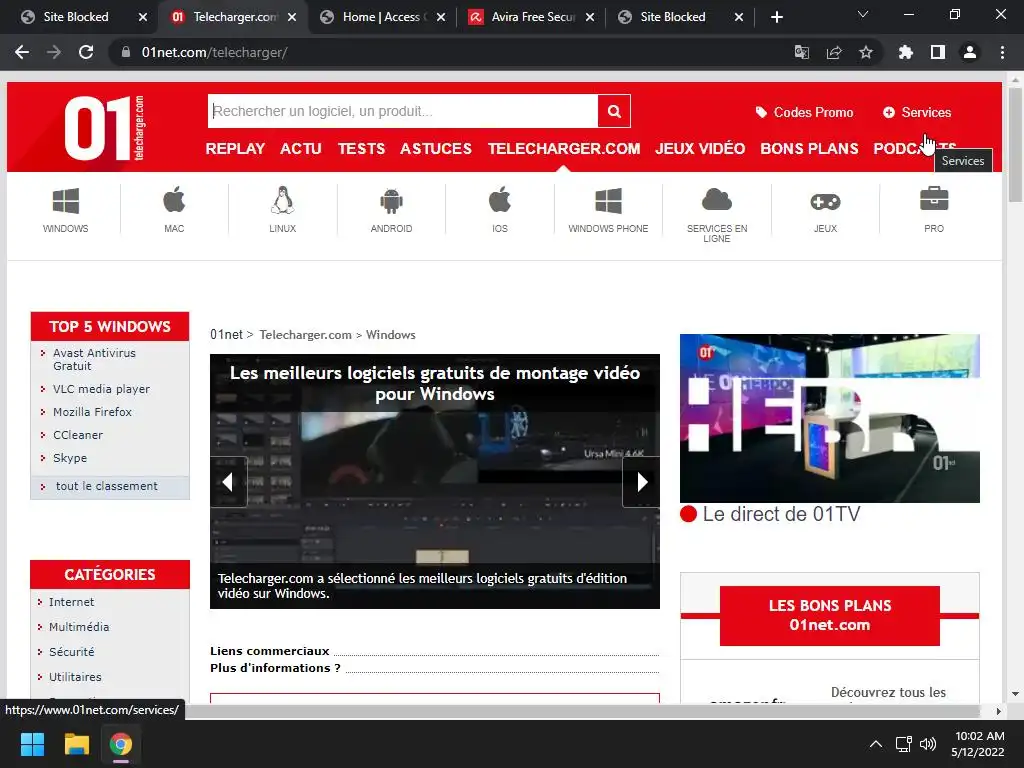
Task: Switch to first Site Blocked tab
Action: (x=75, y=17)
